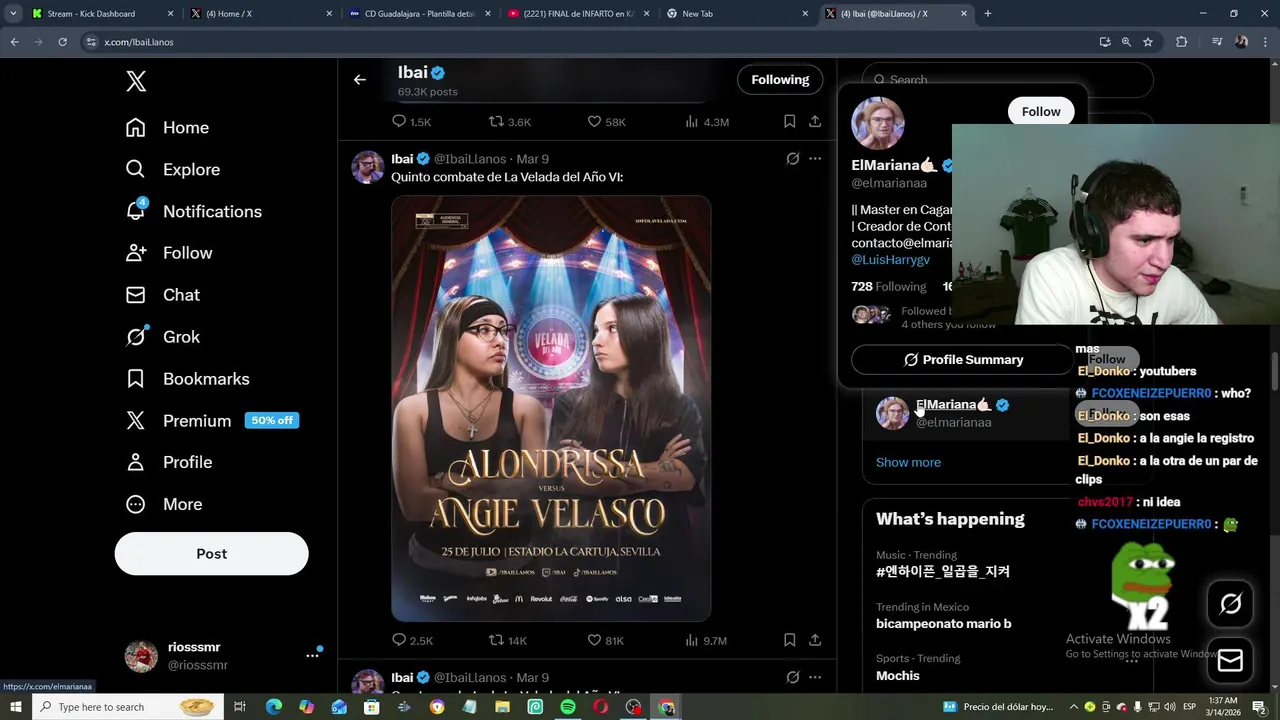This screenshot has height=720, width=1280.
Task: Expand the More menu in sidebar
Action: (x=163, y=504)
